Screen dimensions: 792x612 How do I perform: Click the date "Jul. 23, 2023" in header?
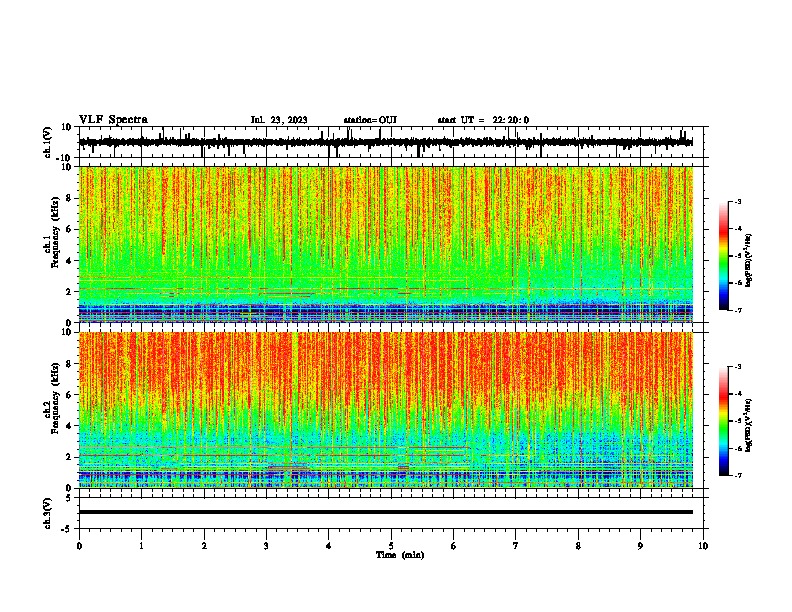pyautogui.click(x=279, y=120)
